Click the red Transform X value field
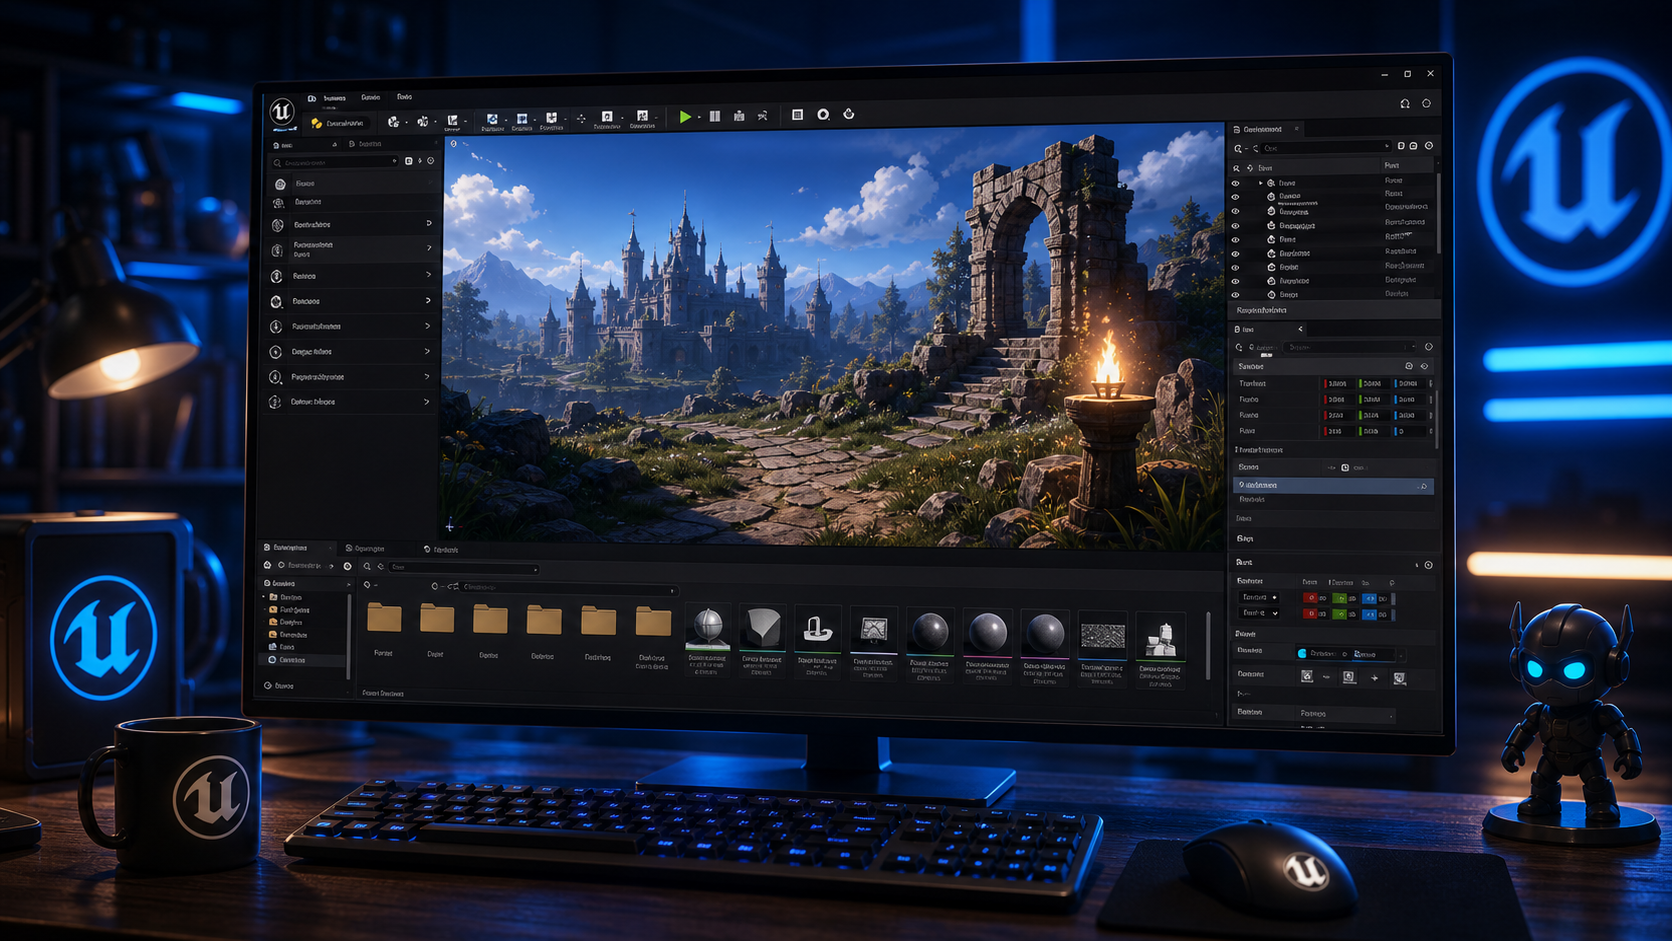The width and height of the screenshot is (1672, 941). click(x=1338, y=384)
